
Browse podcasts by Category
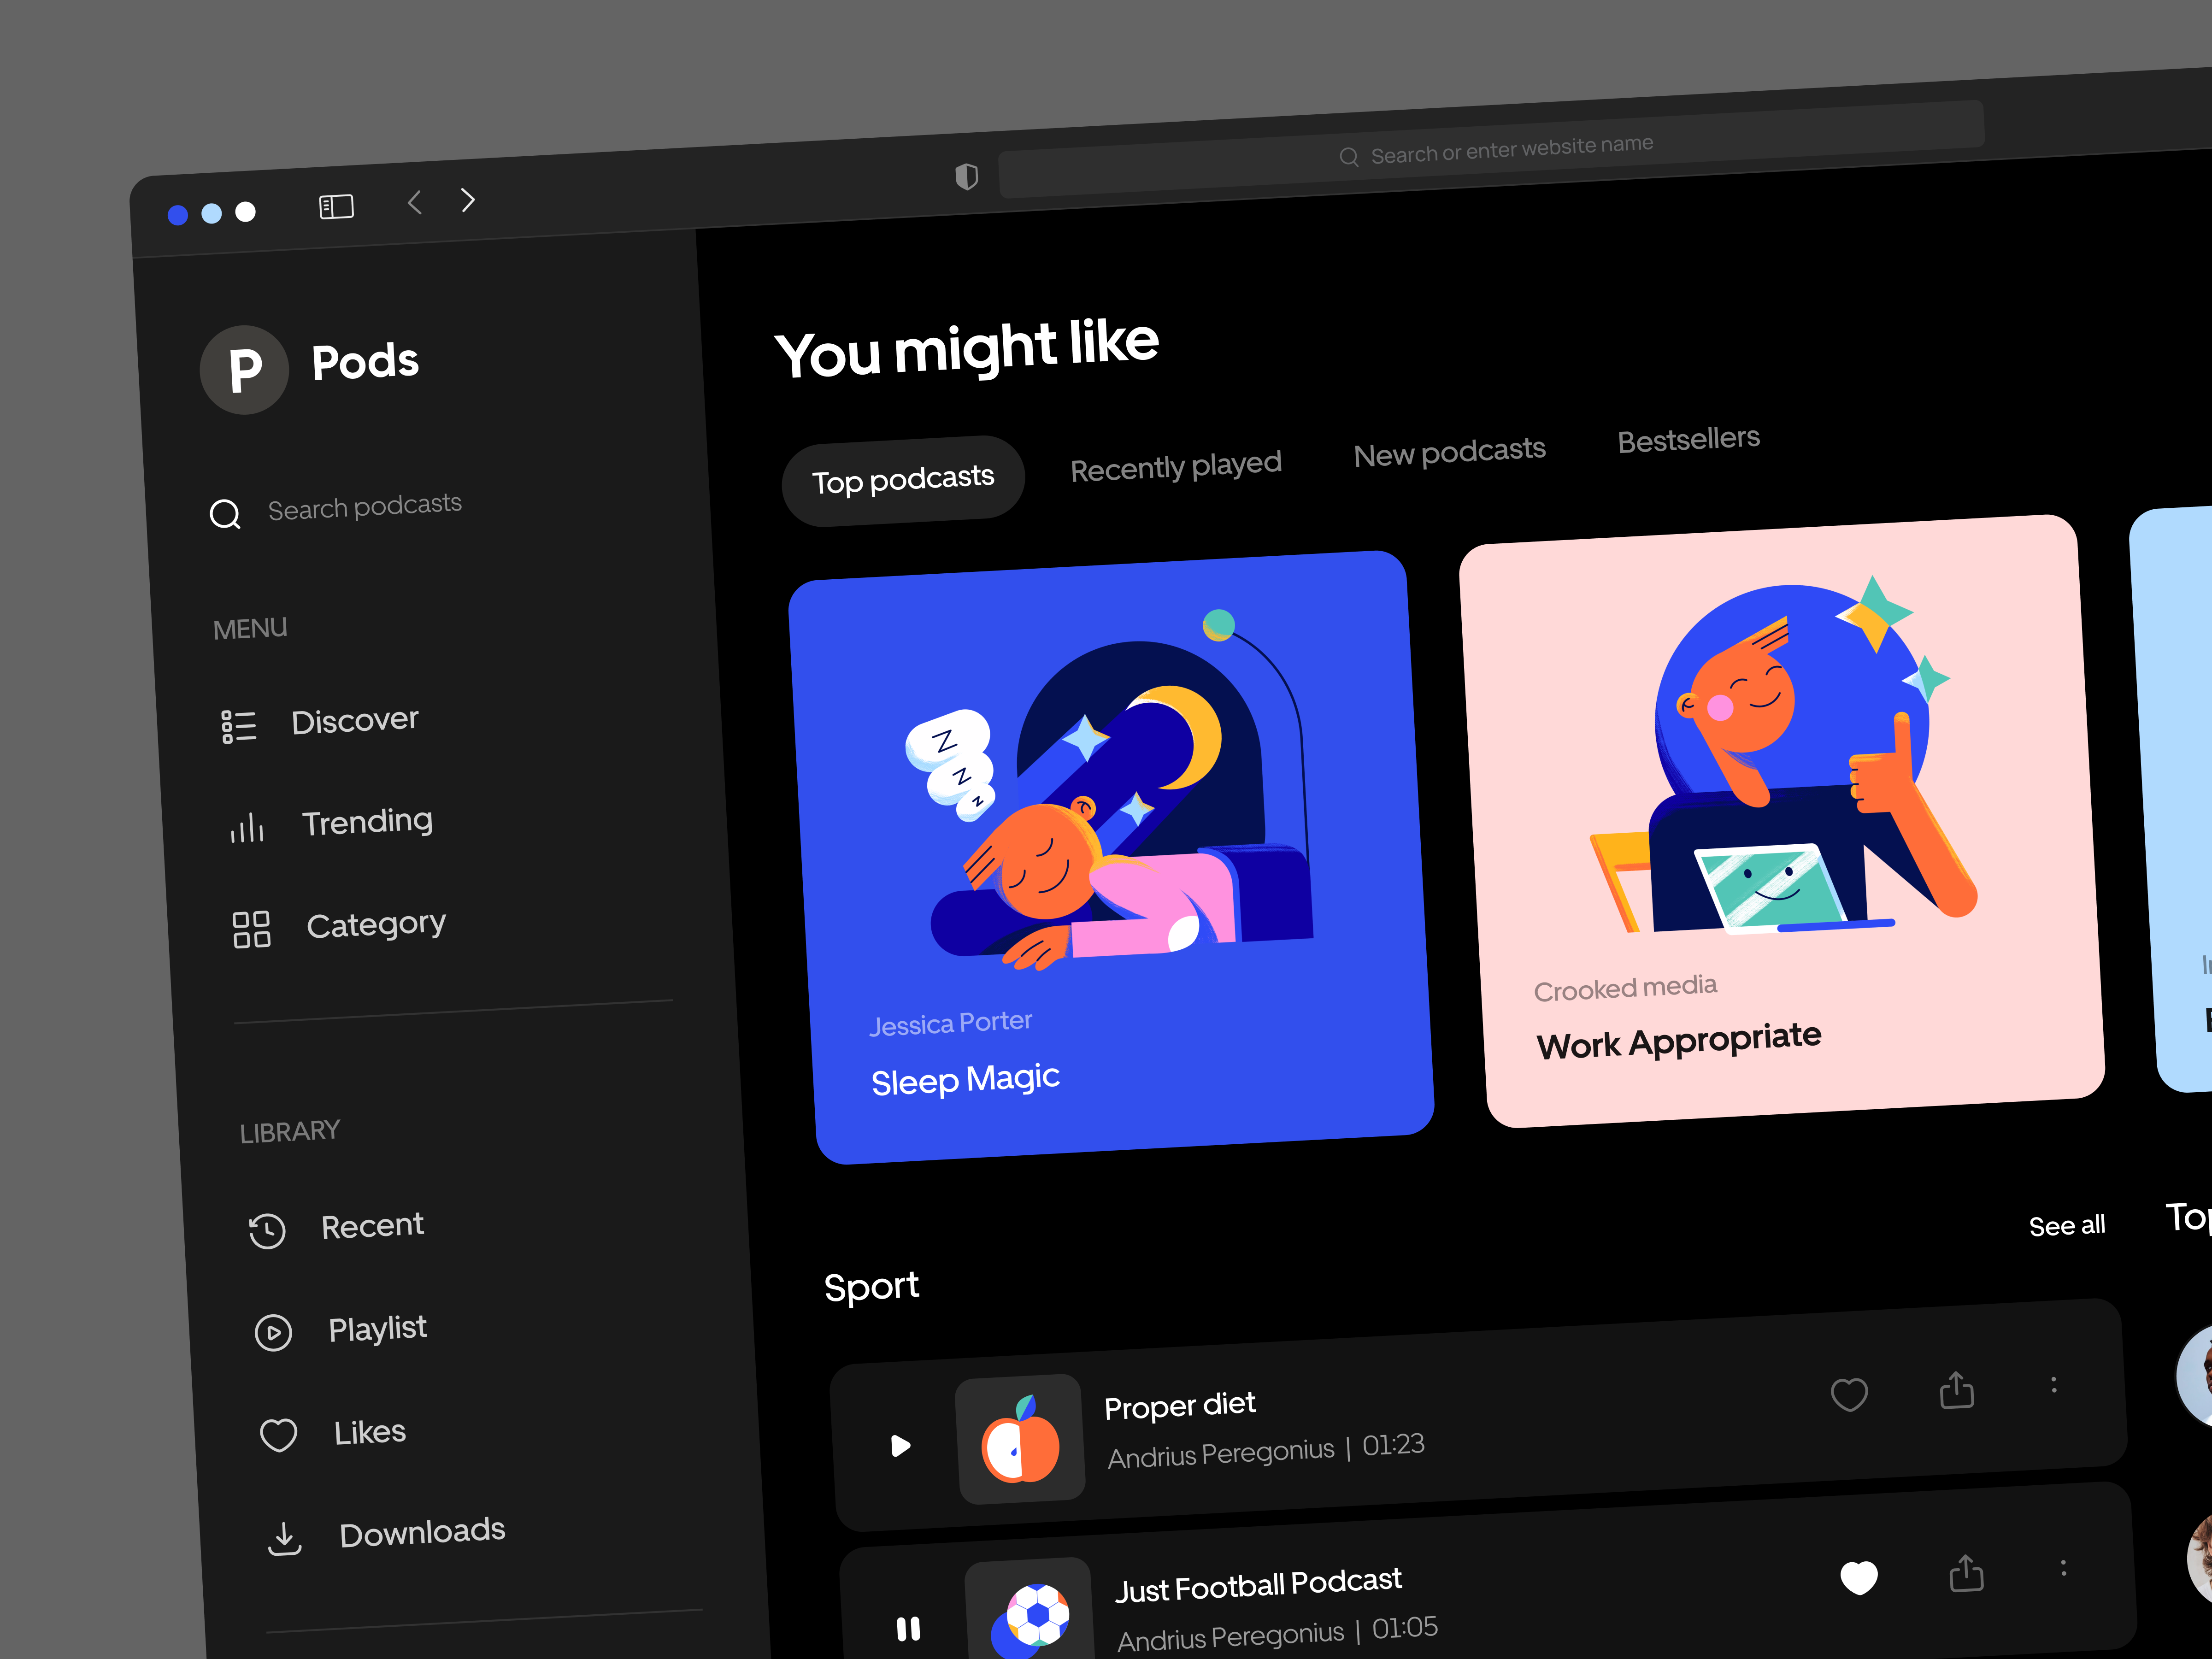click(376, 923)
